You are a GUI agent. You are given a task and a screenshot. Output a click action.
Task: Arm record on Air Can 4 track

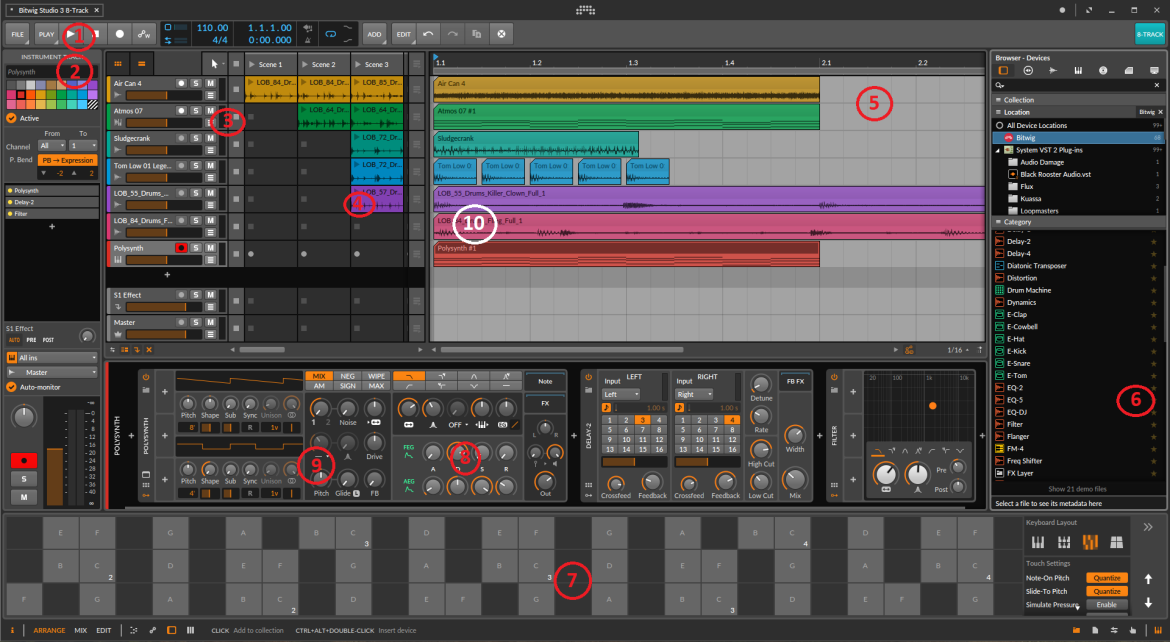pyautogui.click(x=181, y=84)
